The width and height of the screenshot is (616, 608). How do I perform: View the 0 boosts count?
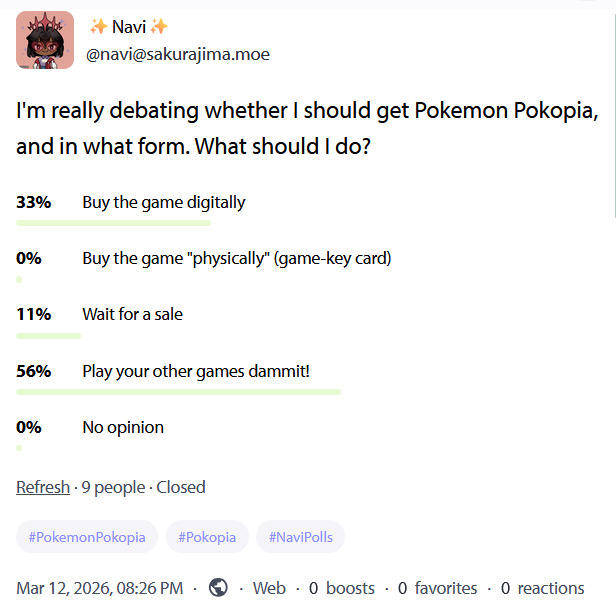(342, 588)
